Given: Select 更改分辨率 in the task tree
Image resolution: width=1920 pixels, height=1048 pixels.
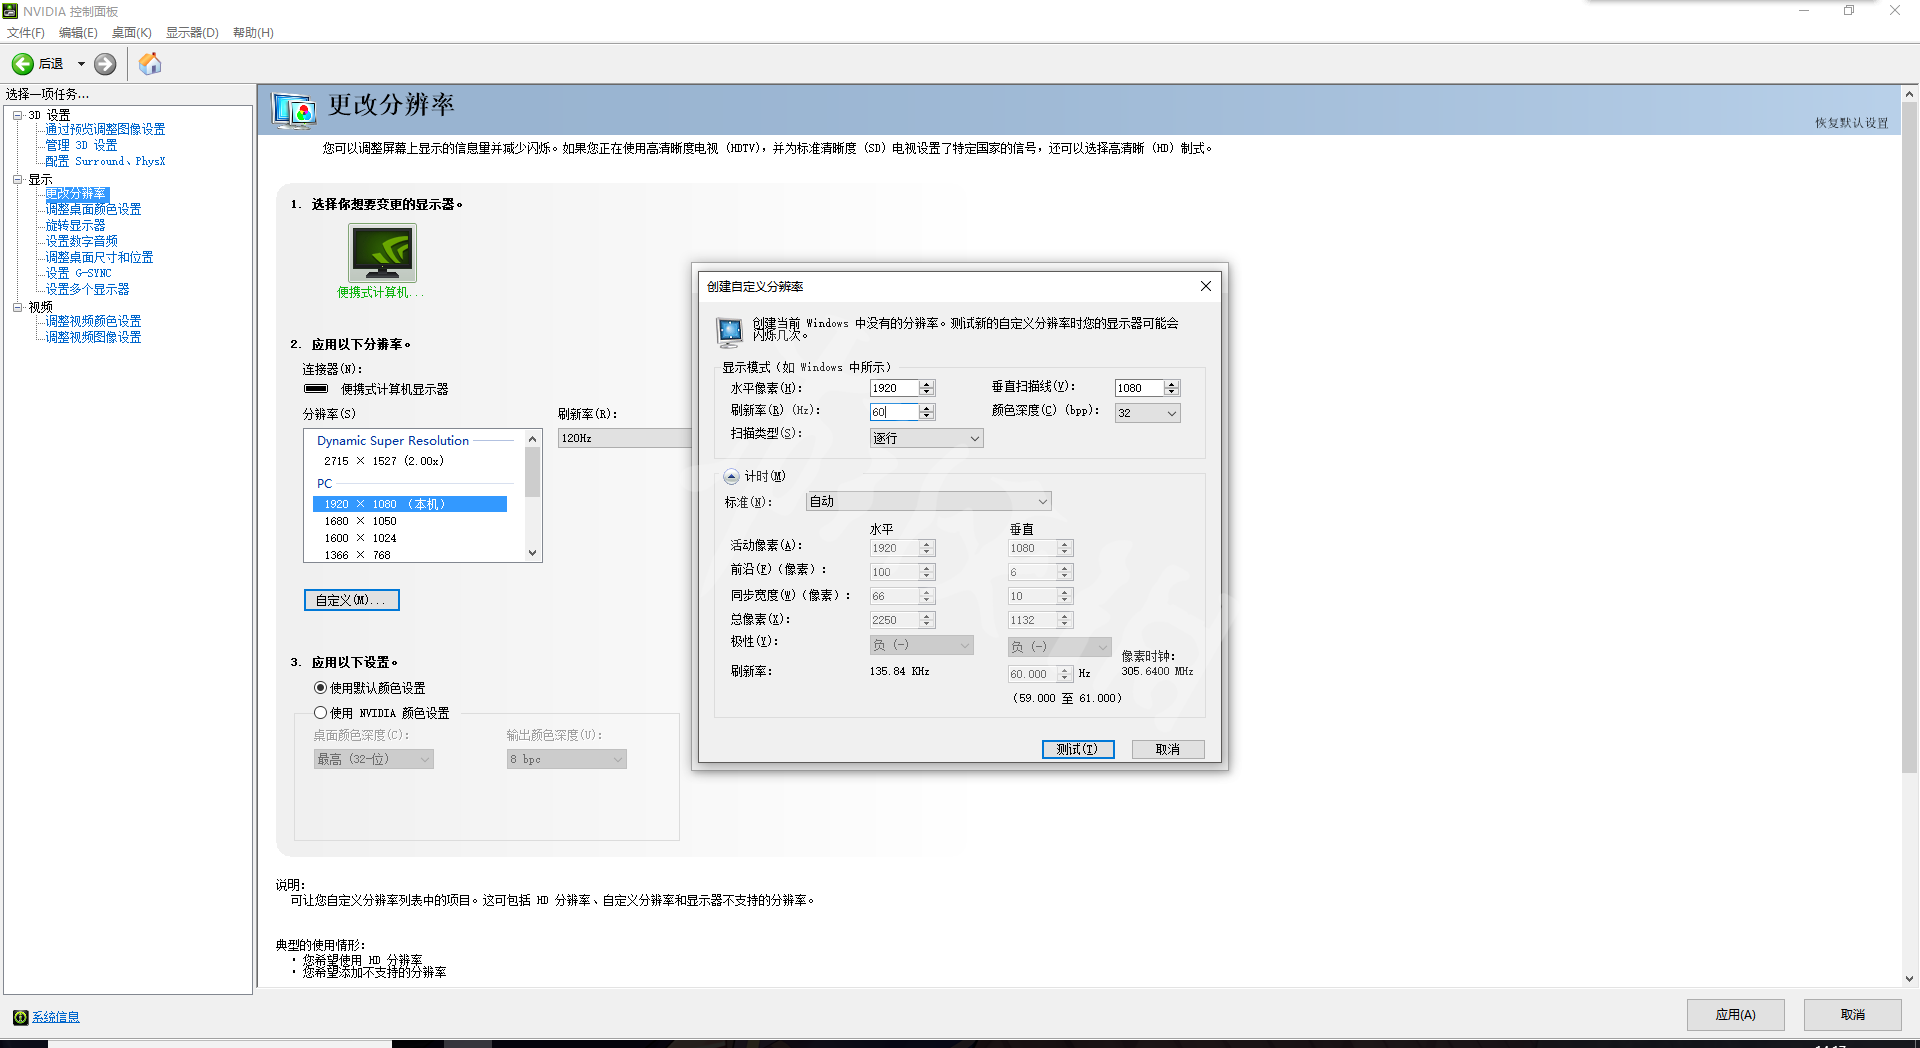Looking at the screenshot, I should (76, 193).
